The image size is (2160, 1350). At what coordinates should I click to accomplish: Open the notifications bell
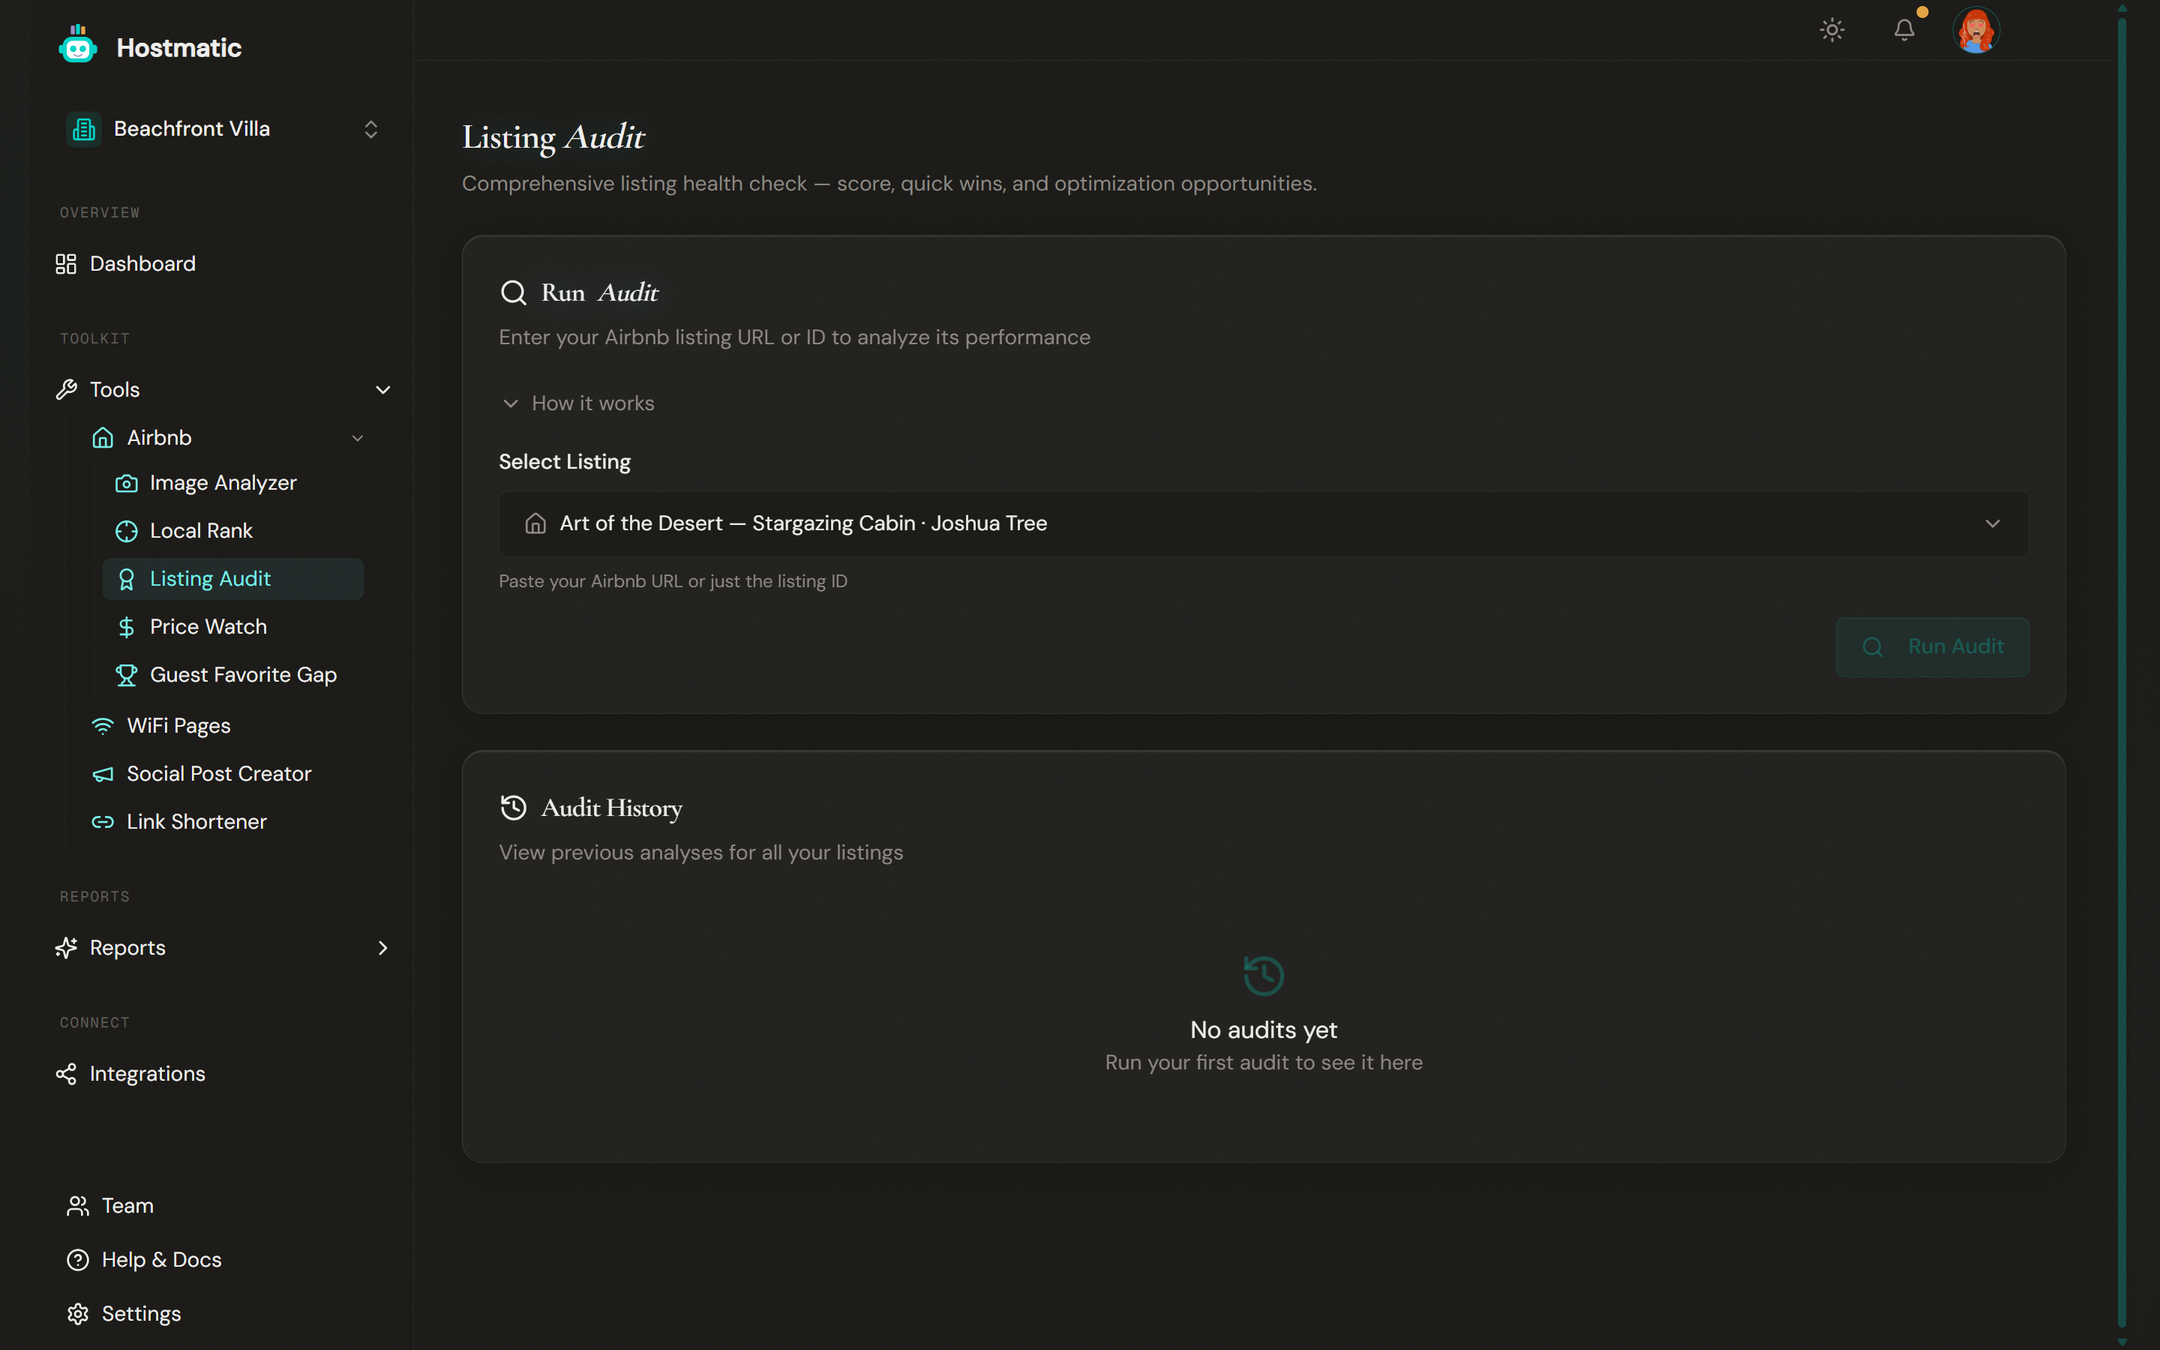(1904, 30)
